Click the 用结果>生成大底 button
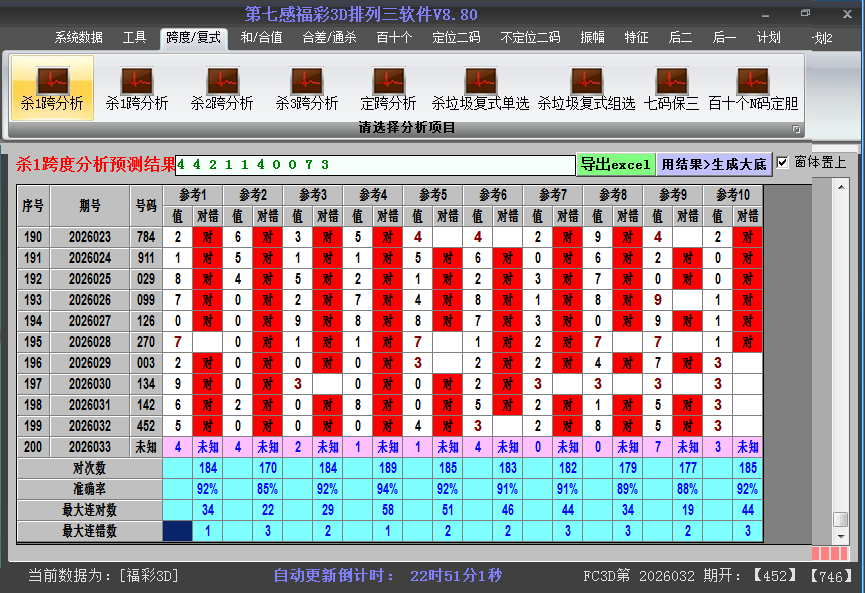 click(x=714, y=164)
